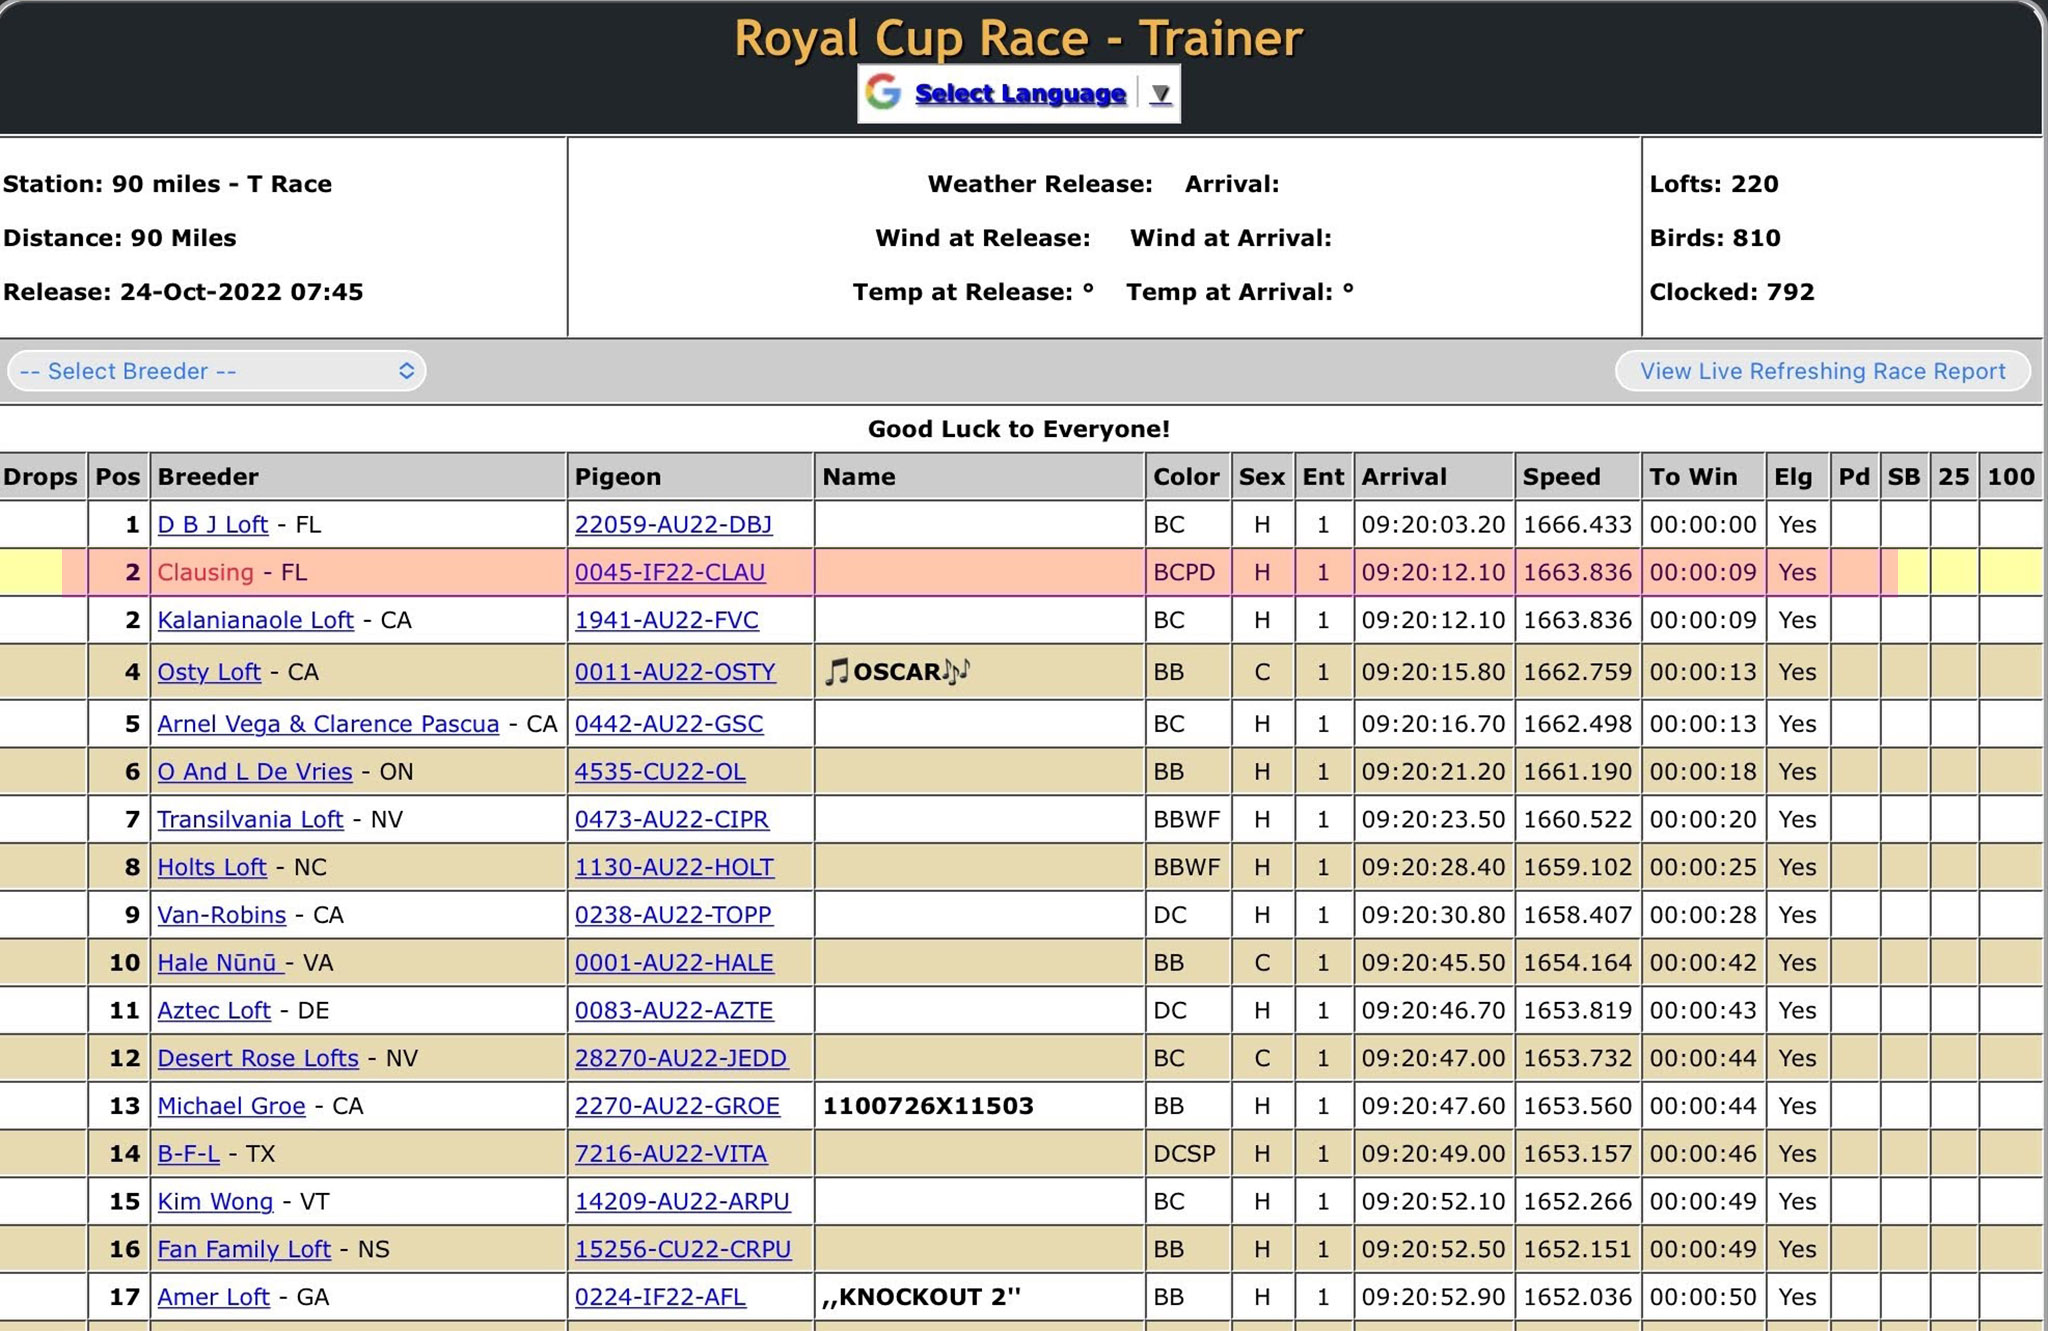Viewport: 2048px width, 1331px height.
Task: Open Kalanianaole Loft breeder page
Action: coord(255,620)
